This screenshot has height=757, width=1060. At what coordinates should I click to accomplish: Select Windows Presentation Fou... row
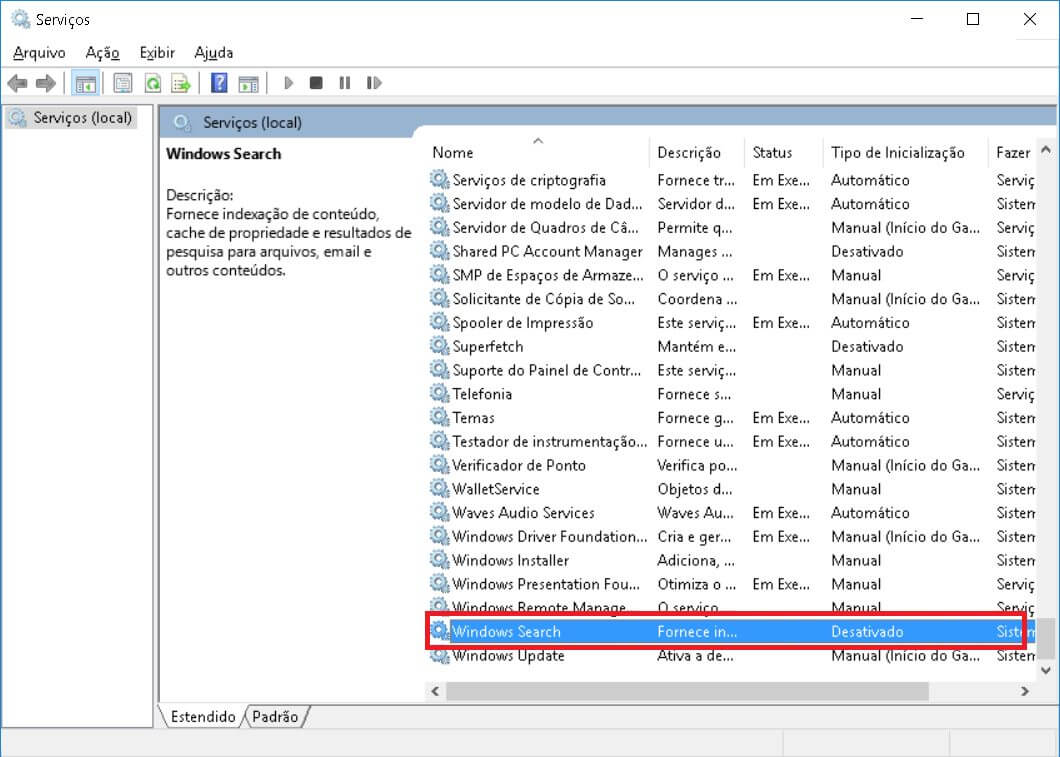(731, 583)
